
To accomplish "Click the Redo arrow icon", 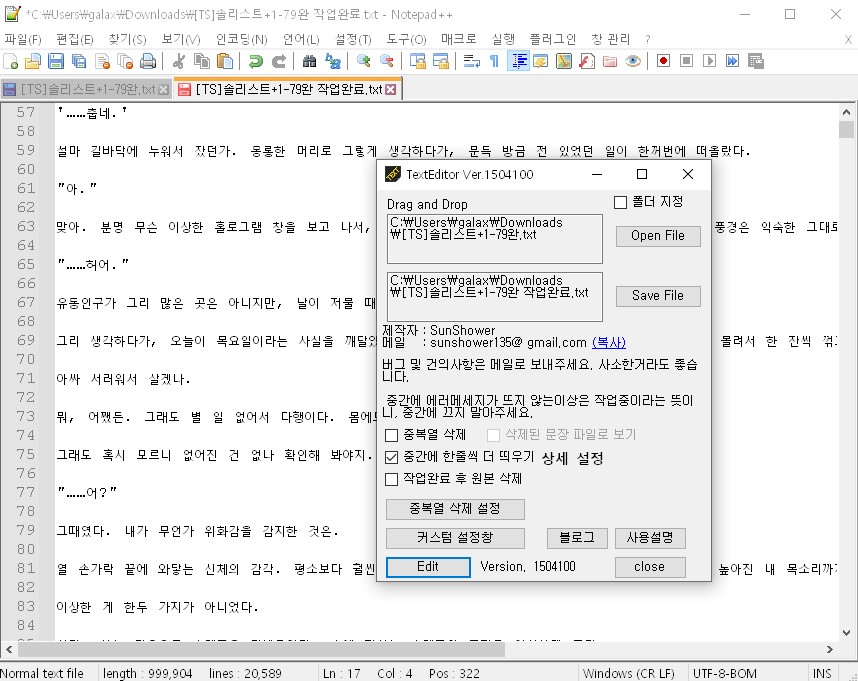I will [x=279, y=61].
